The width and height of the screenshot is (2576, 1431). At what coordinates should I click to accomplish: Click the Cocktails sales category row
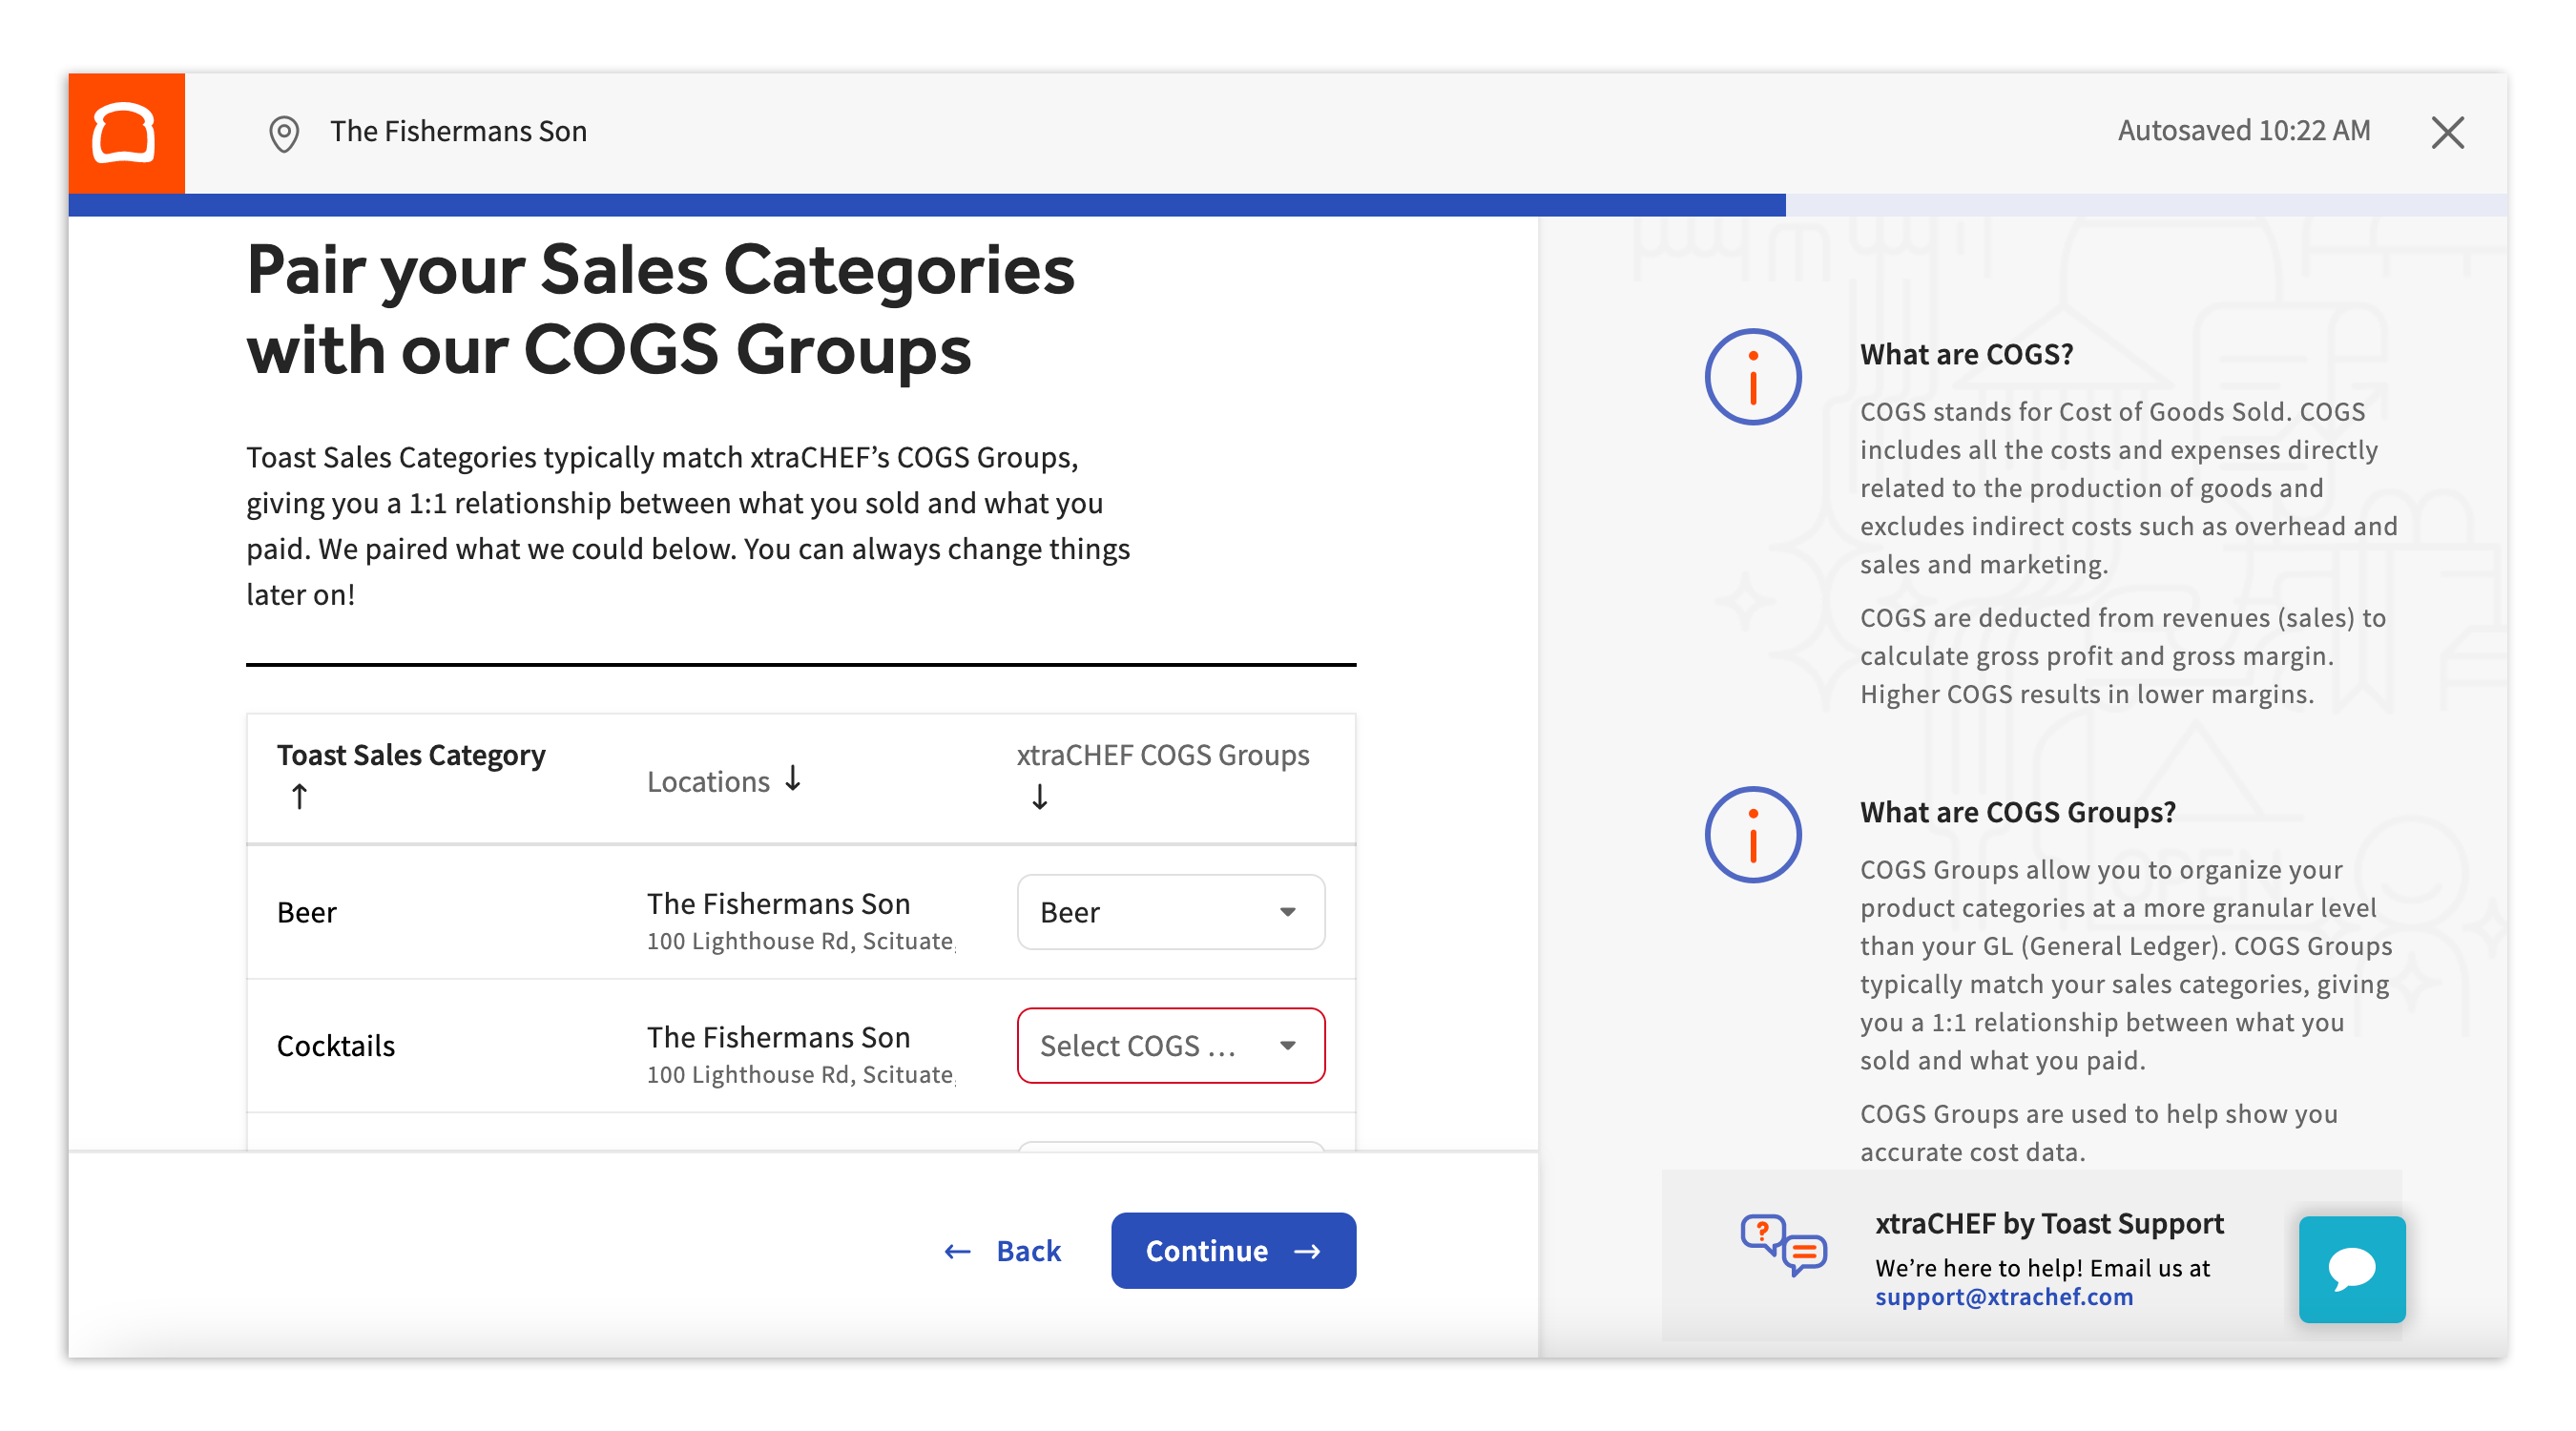[336, 1046]
